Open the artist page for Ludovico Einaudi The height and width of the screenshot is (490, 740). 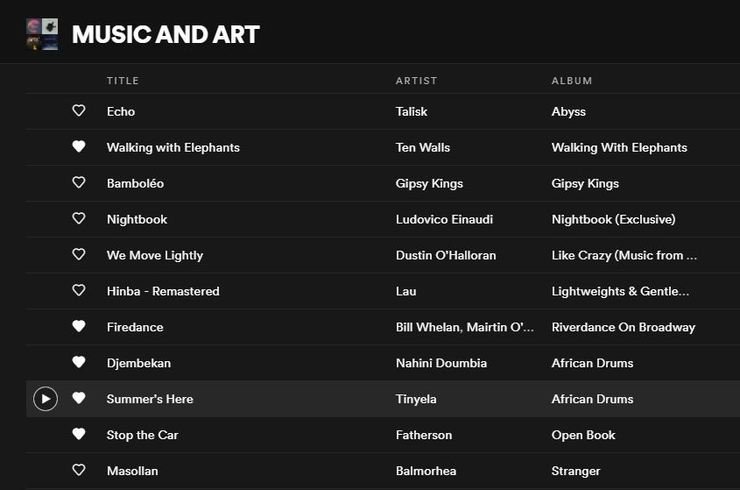(444, 220)
